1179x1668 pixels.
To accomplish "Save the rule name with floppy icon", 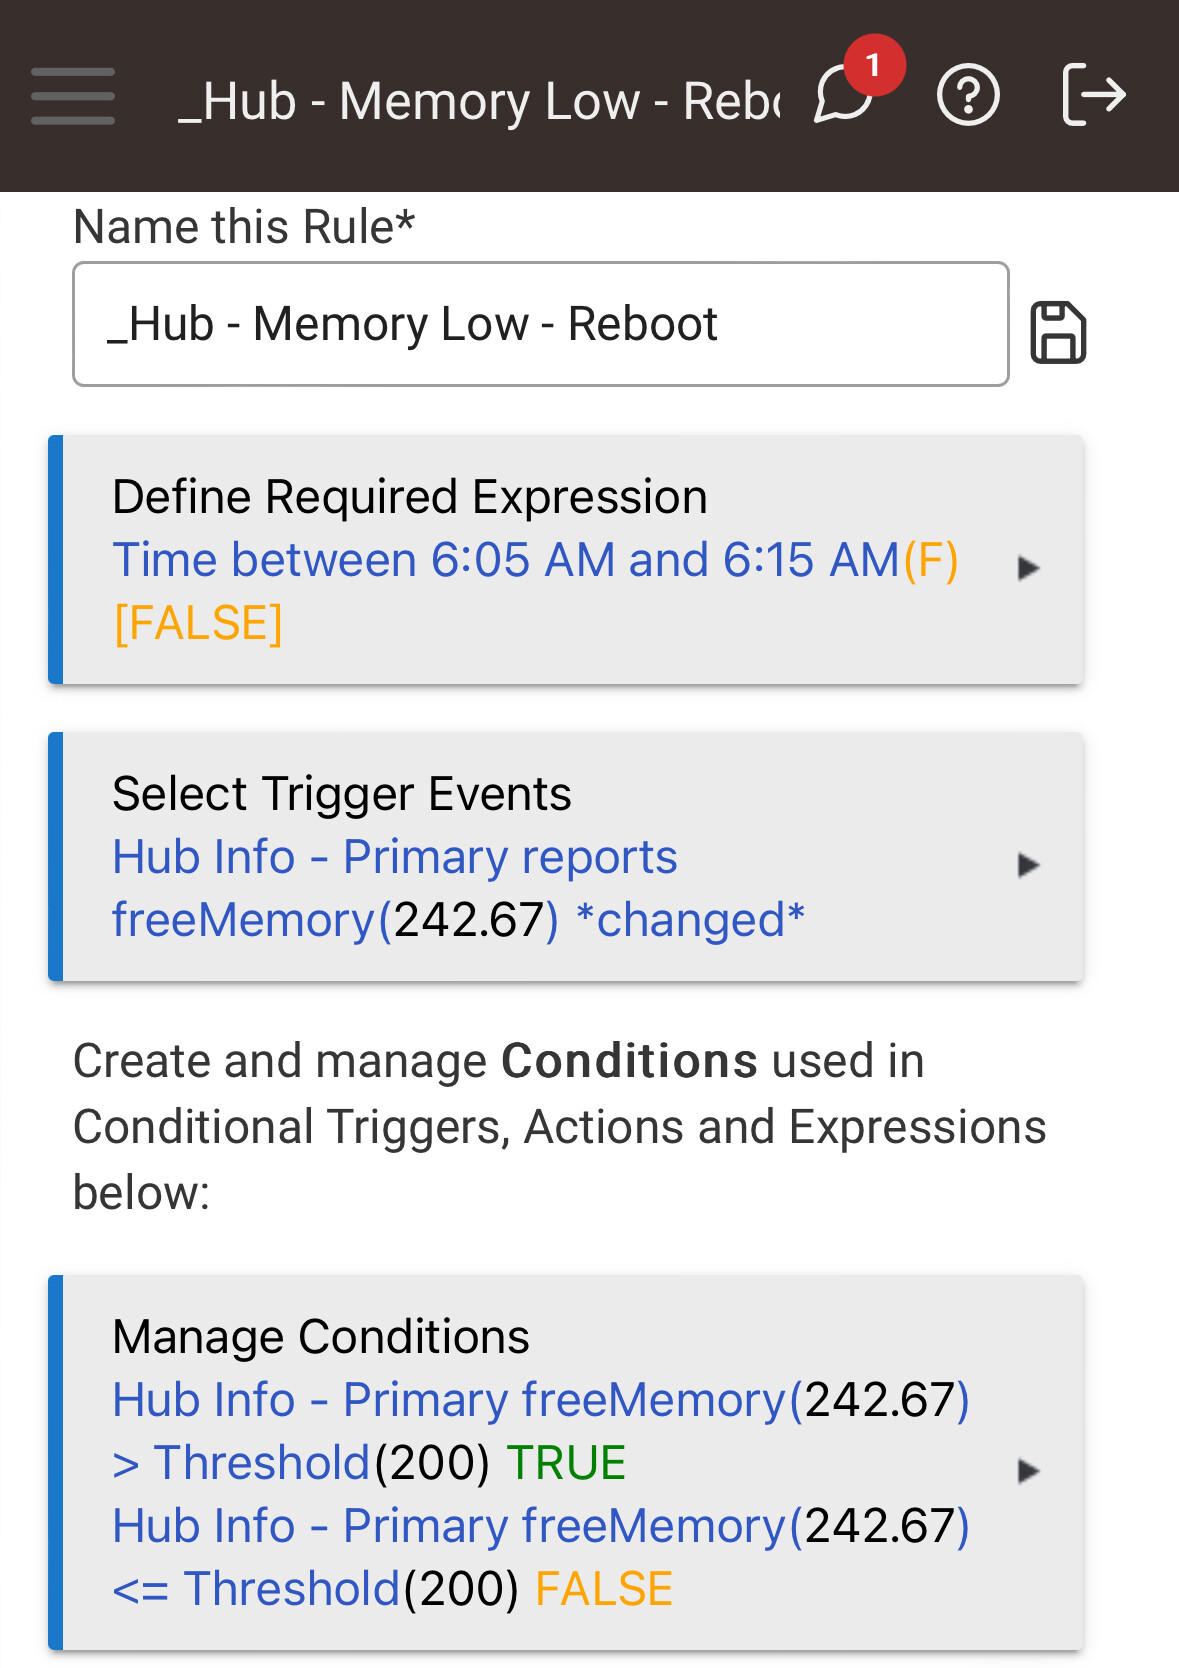I will (1058, 332).
